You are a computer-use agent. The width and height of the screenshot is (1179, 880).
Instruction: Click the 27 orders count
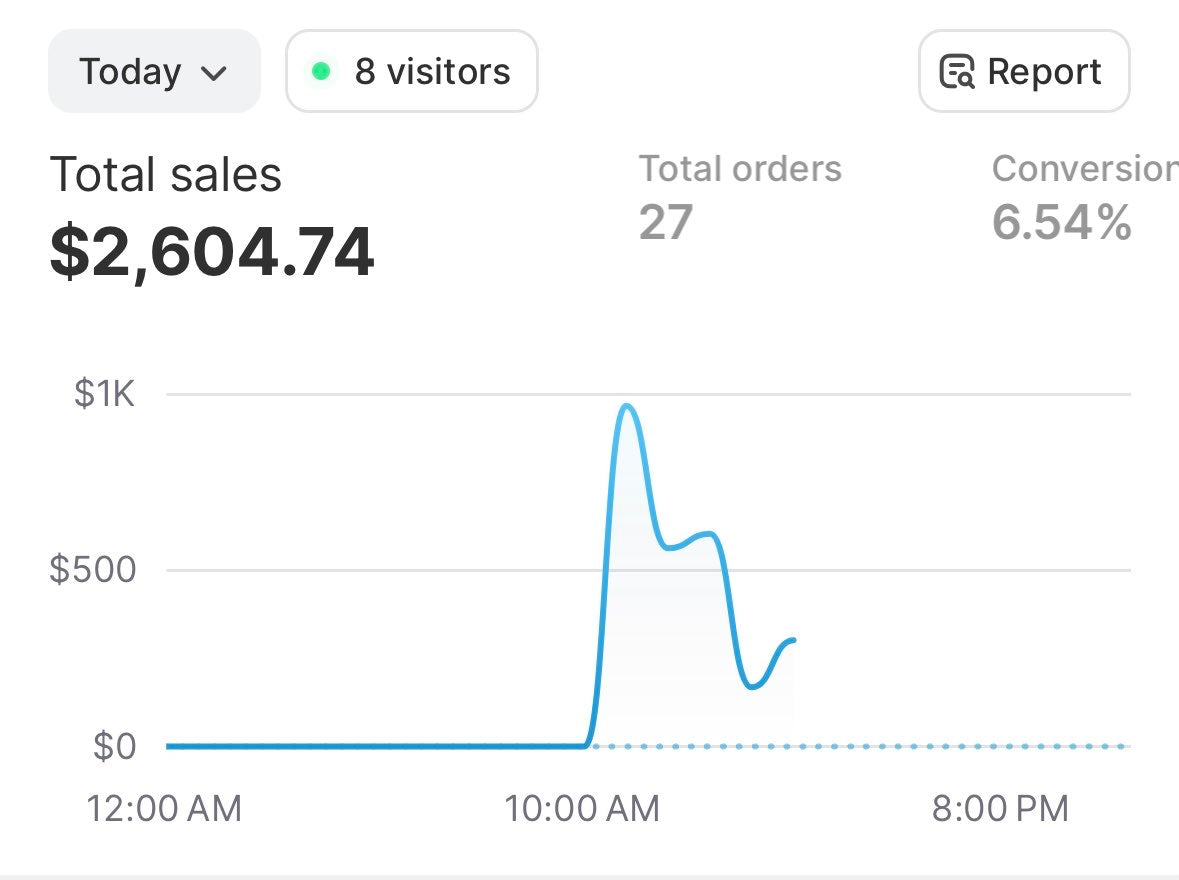666,222
